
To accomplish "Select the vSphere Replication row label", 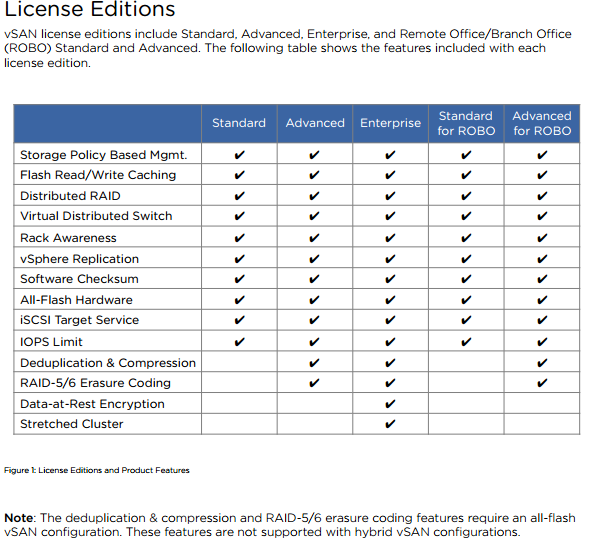I will 79,259.
